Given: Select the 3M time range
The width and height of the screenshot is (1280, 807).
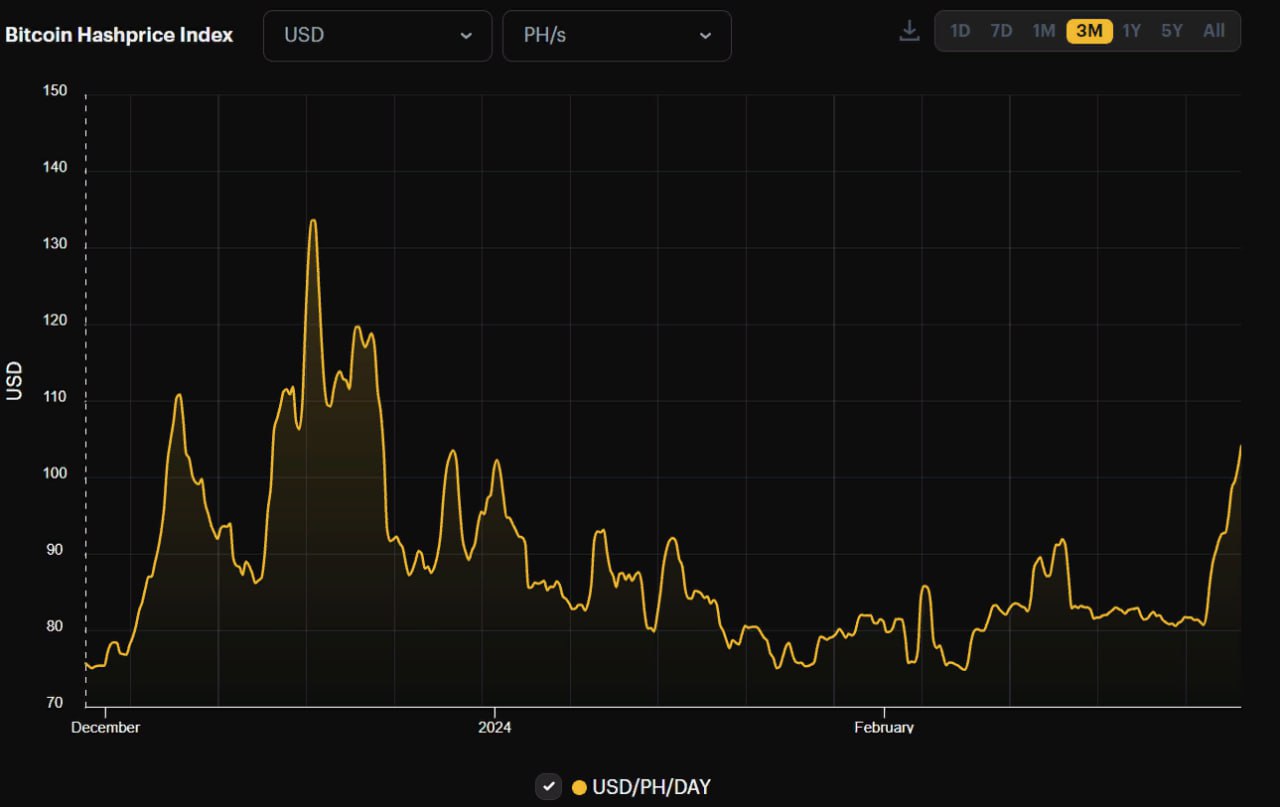Looking at the screenshot, I should [1089, 31].
